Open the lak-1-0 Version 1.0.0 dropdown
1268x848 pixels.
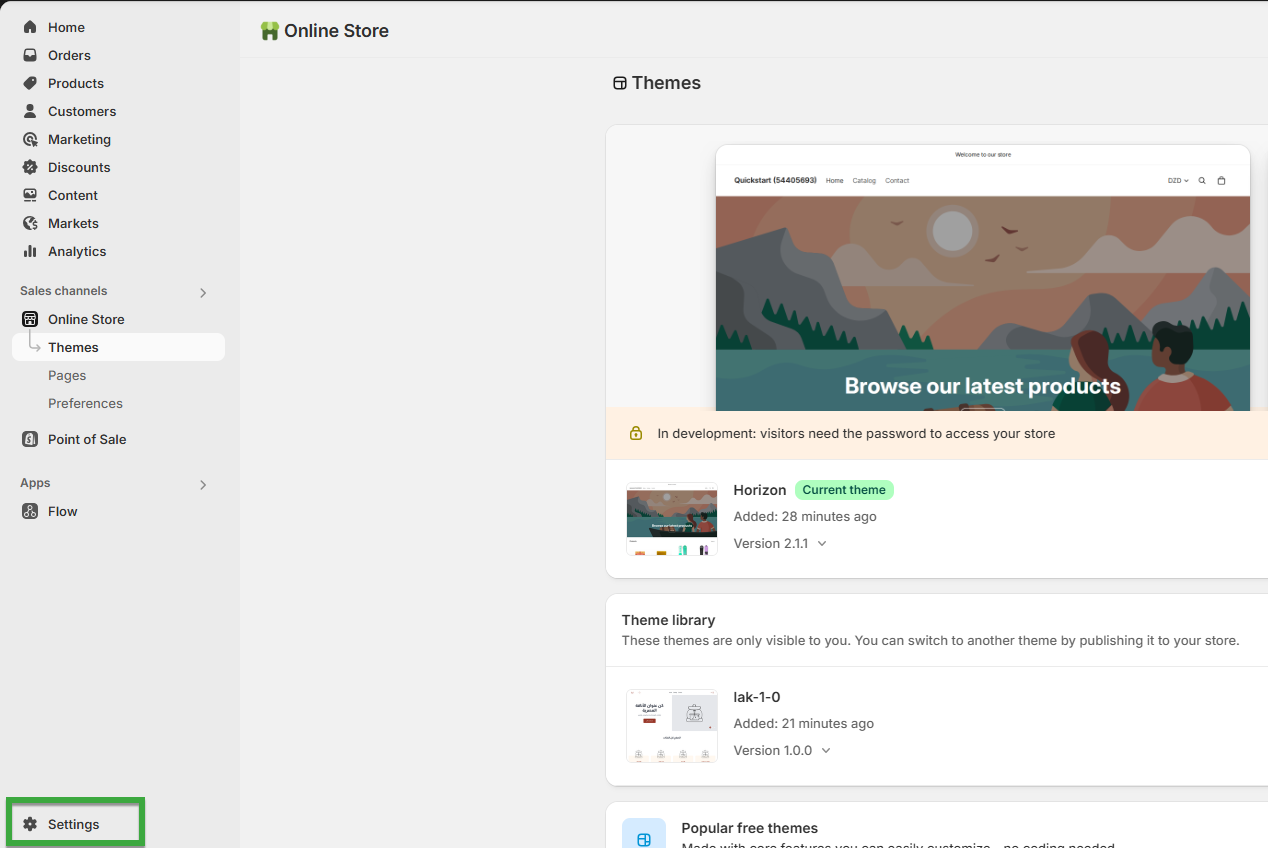point(782,750)
